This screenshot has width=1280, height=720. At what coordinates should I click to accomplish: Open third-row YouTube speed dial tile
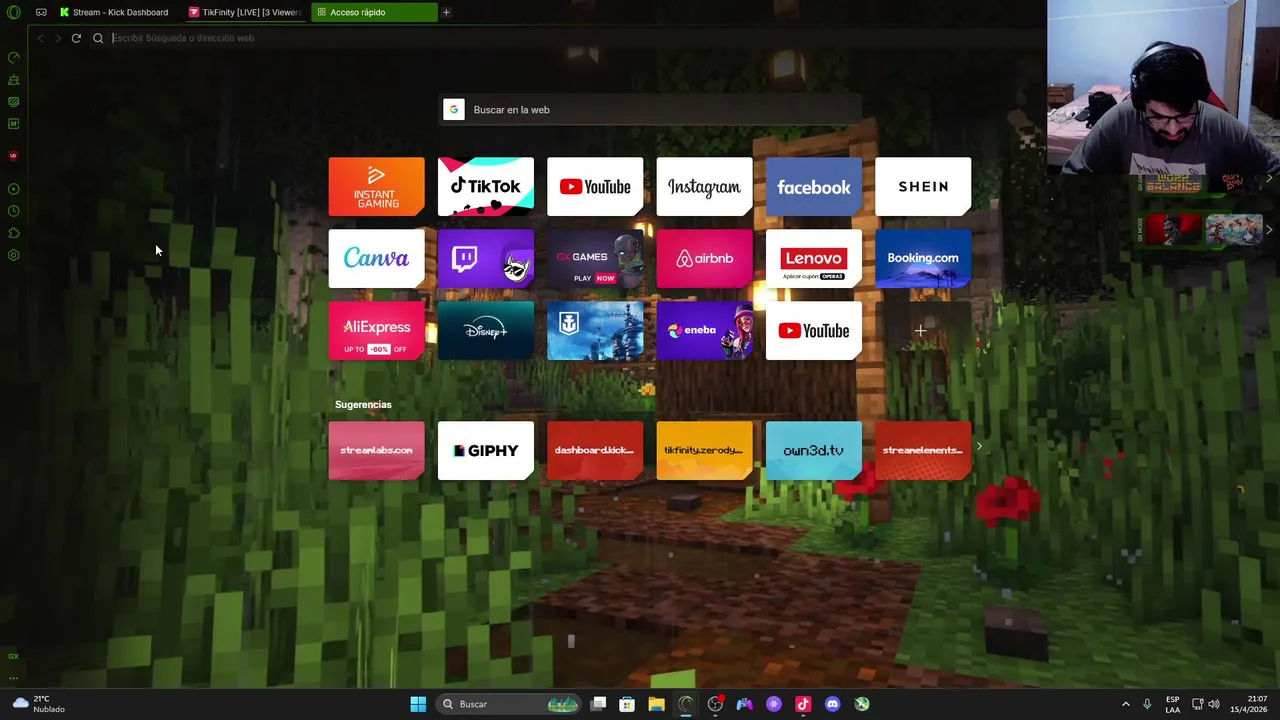(814, 331)
